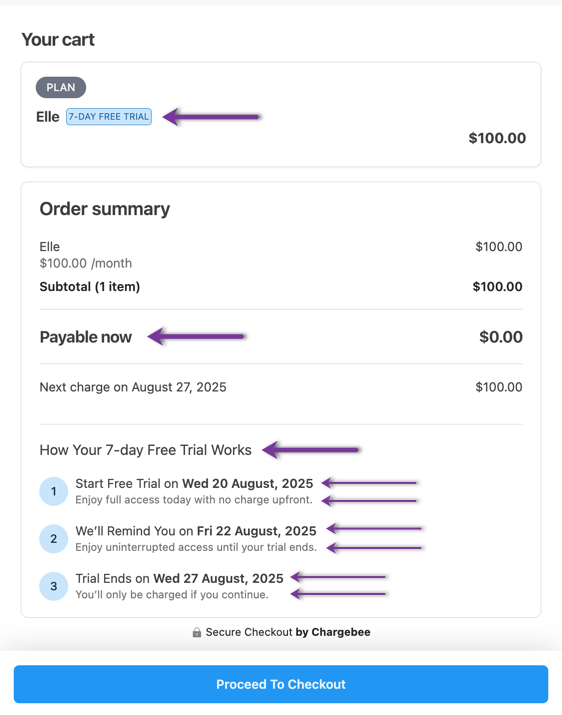Image resolution: width=562 pixels, height=715 pixels.
Task: Click the $100.00 price in the cart card
Action: coord(497,138)
